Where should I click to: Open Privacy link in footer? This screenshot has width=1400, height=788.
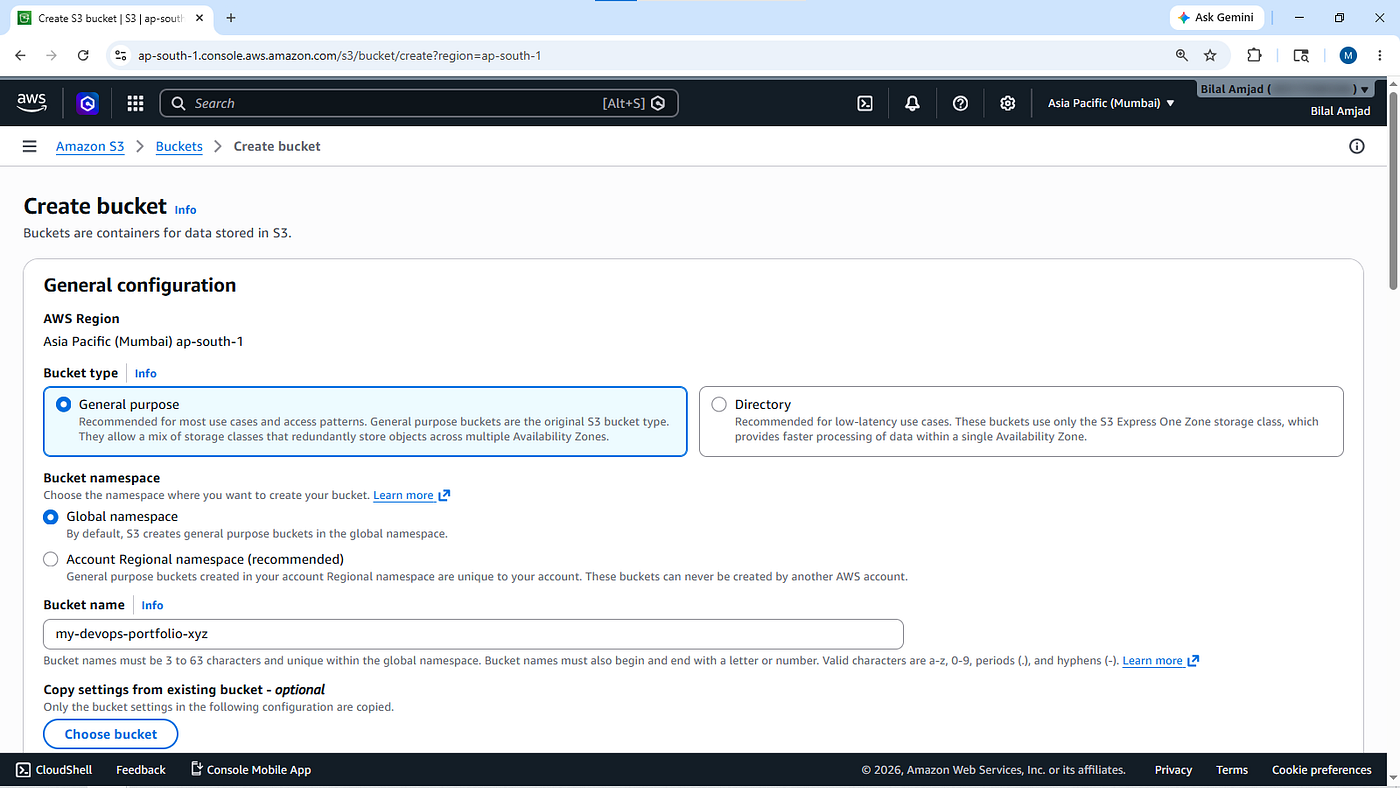tap(1173, 770)
